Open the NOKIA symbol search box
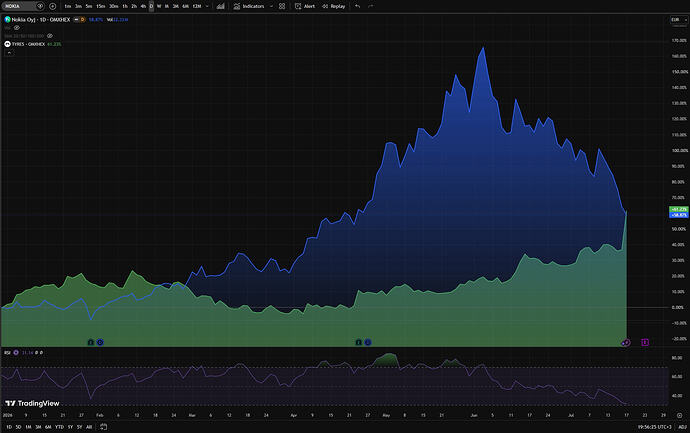690x433 pixels. pyautogui.click(x=18, y=6)
